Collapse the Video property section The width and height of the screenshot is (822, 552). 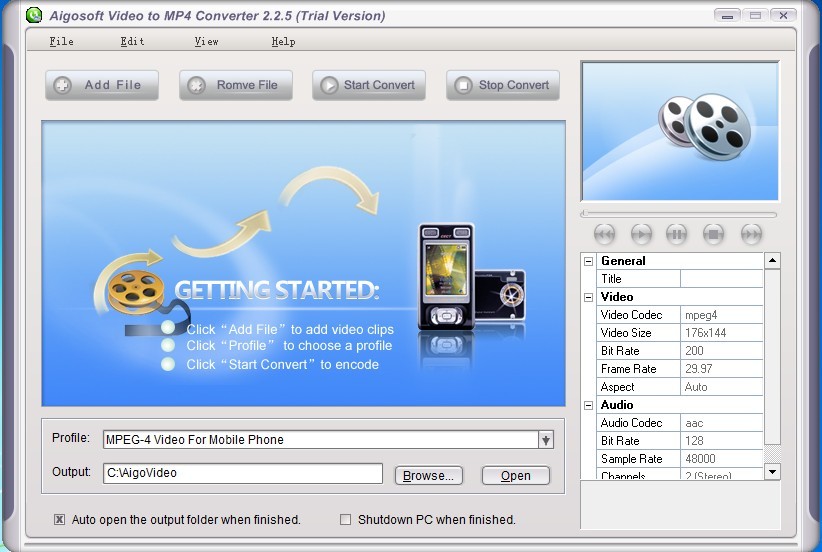[x=588, y=297]
